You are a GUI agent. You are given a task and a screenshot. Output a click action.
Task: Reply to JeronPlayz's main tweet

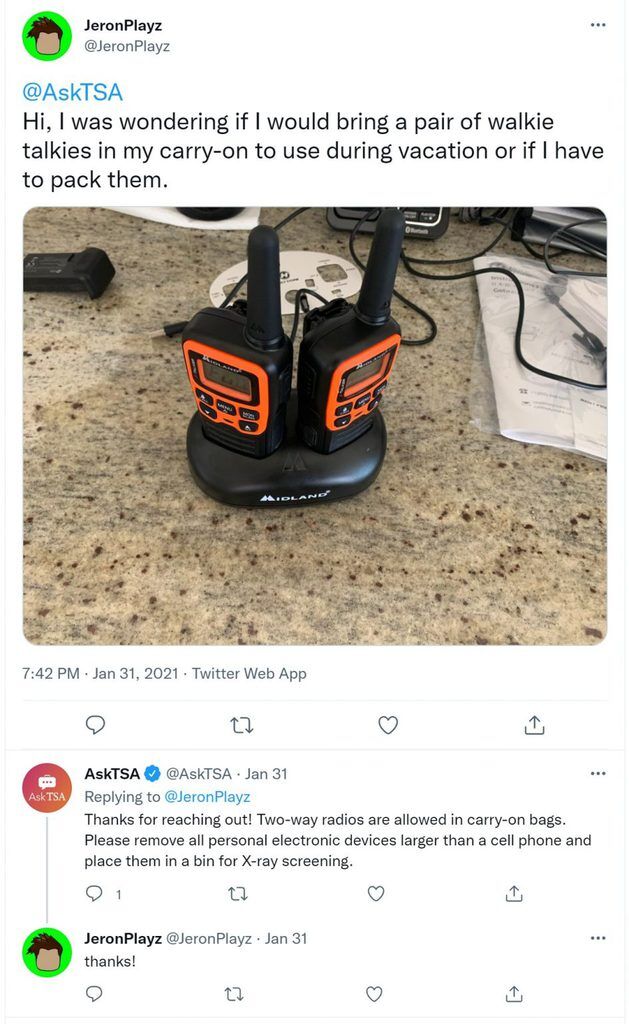[95, 724]
